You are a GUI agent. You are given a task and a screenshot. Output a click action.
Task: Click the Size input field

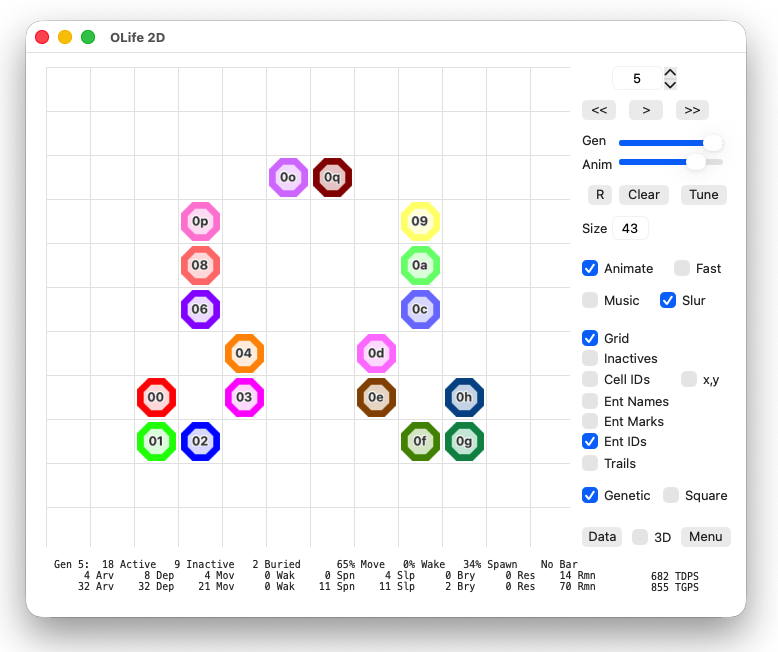pyautogui.click(x=630, y=228)
